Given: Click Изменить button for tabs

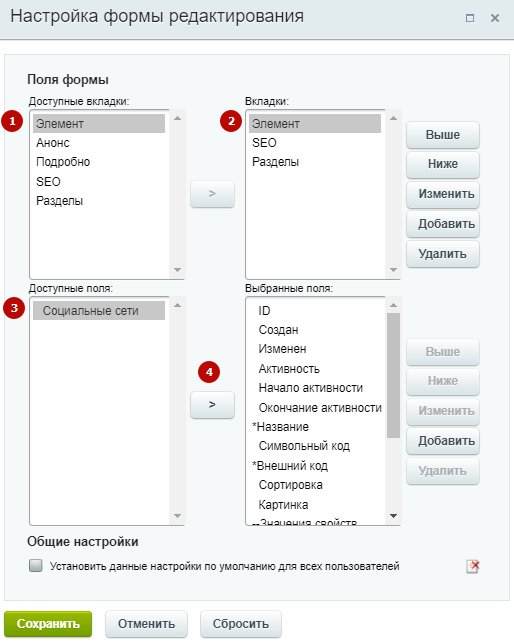Looking at the screenshot, I should (x=443, y=194).
